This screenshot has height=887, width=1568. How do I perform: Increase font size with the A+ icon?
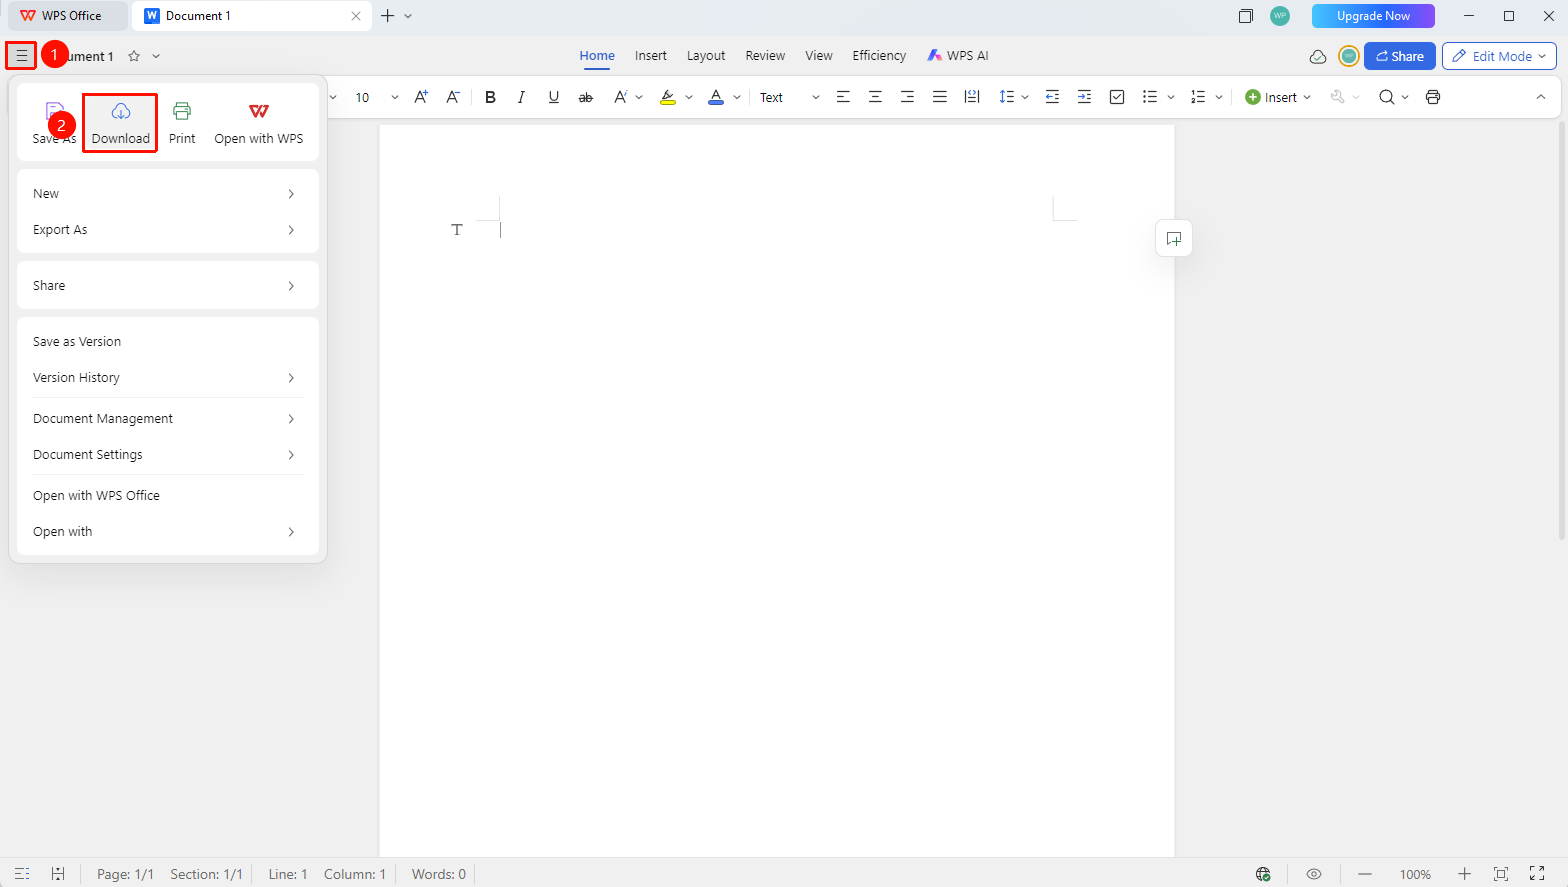pos(421,97)
